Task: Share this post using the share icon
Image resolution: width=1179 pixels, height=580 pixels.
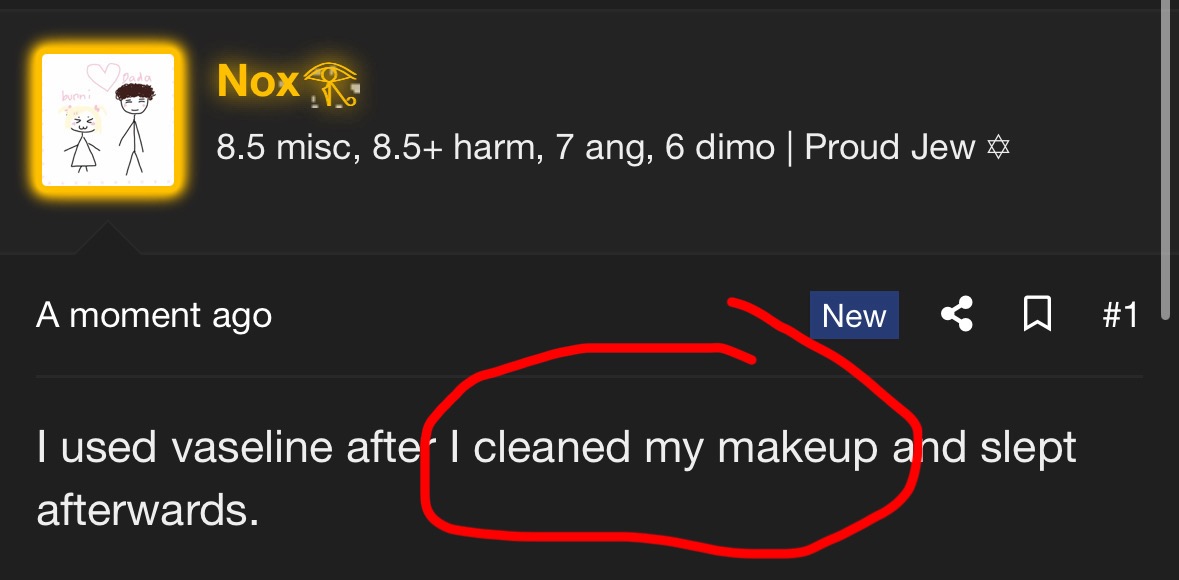Action: click(957, 314)
